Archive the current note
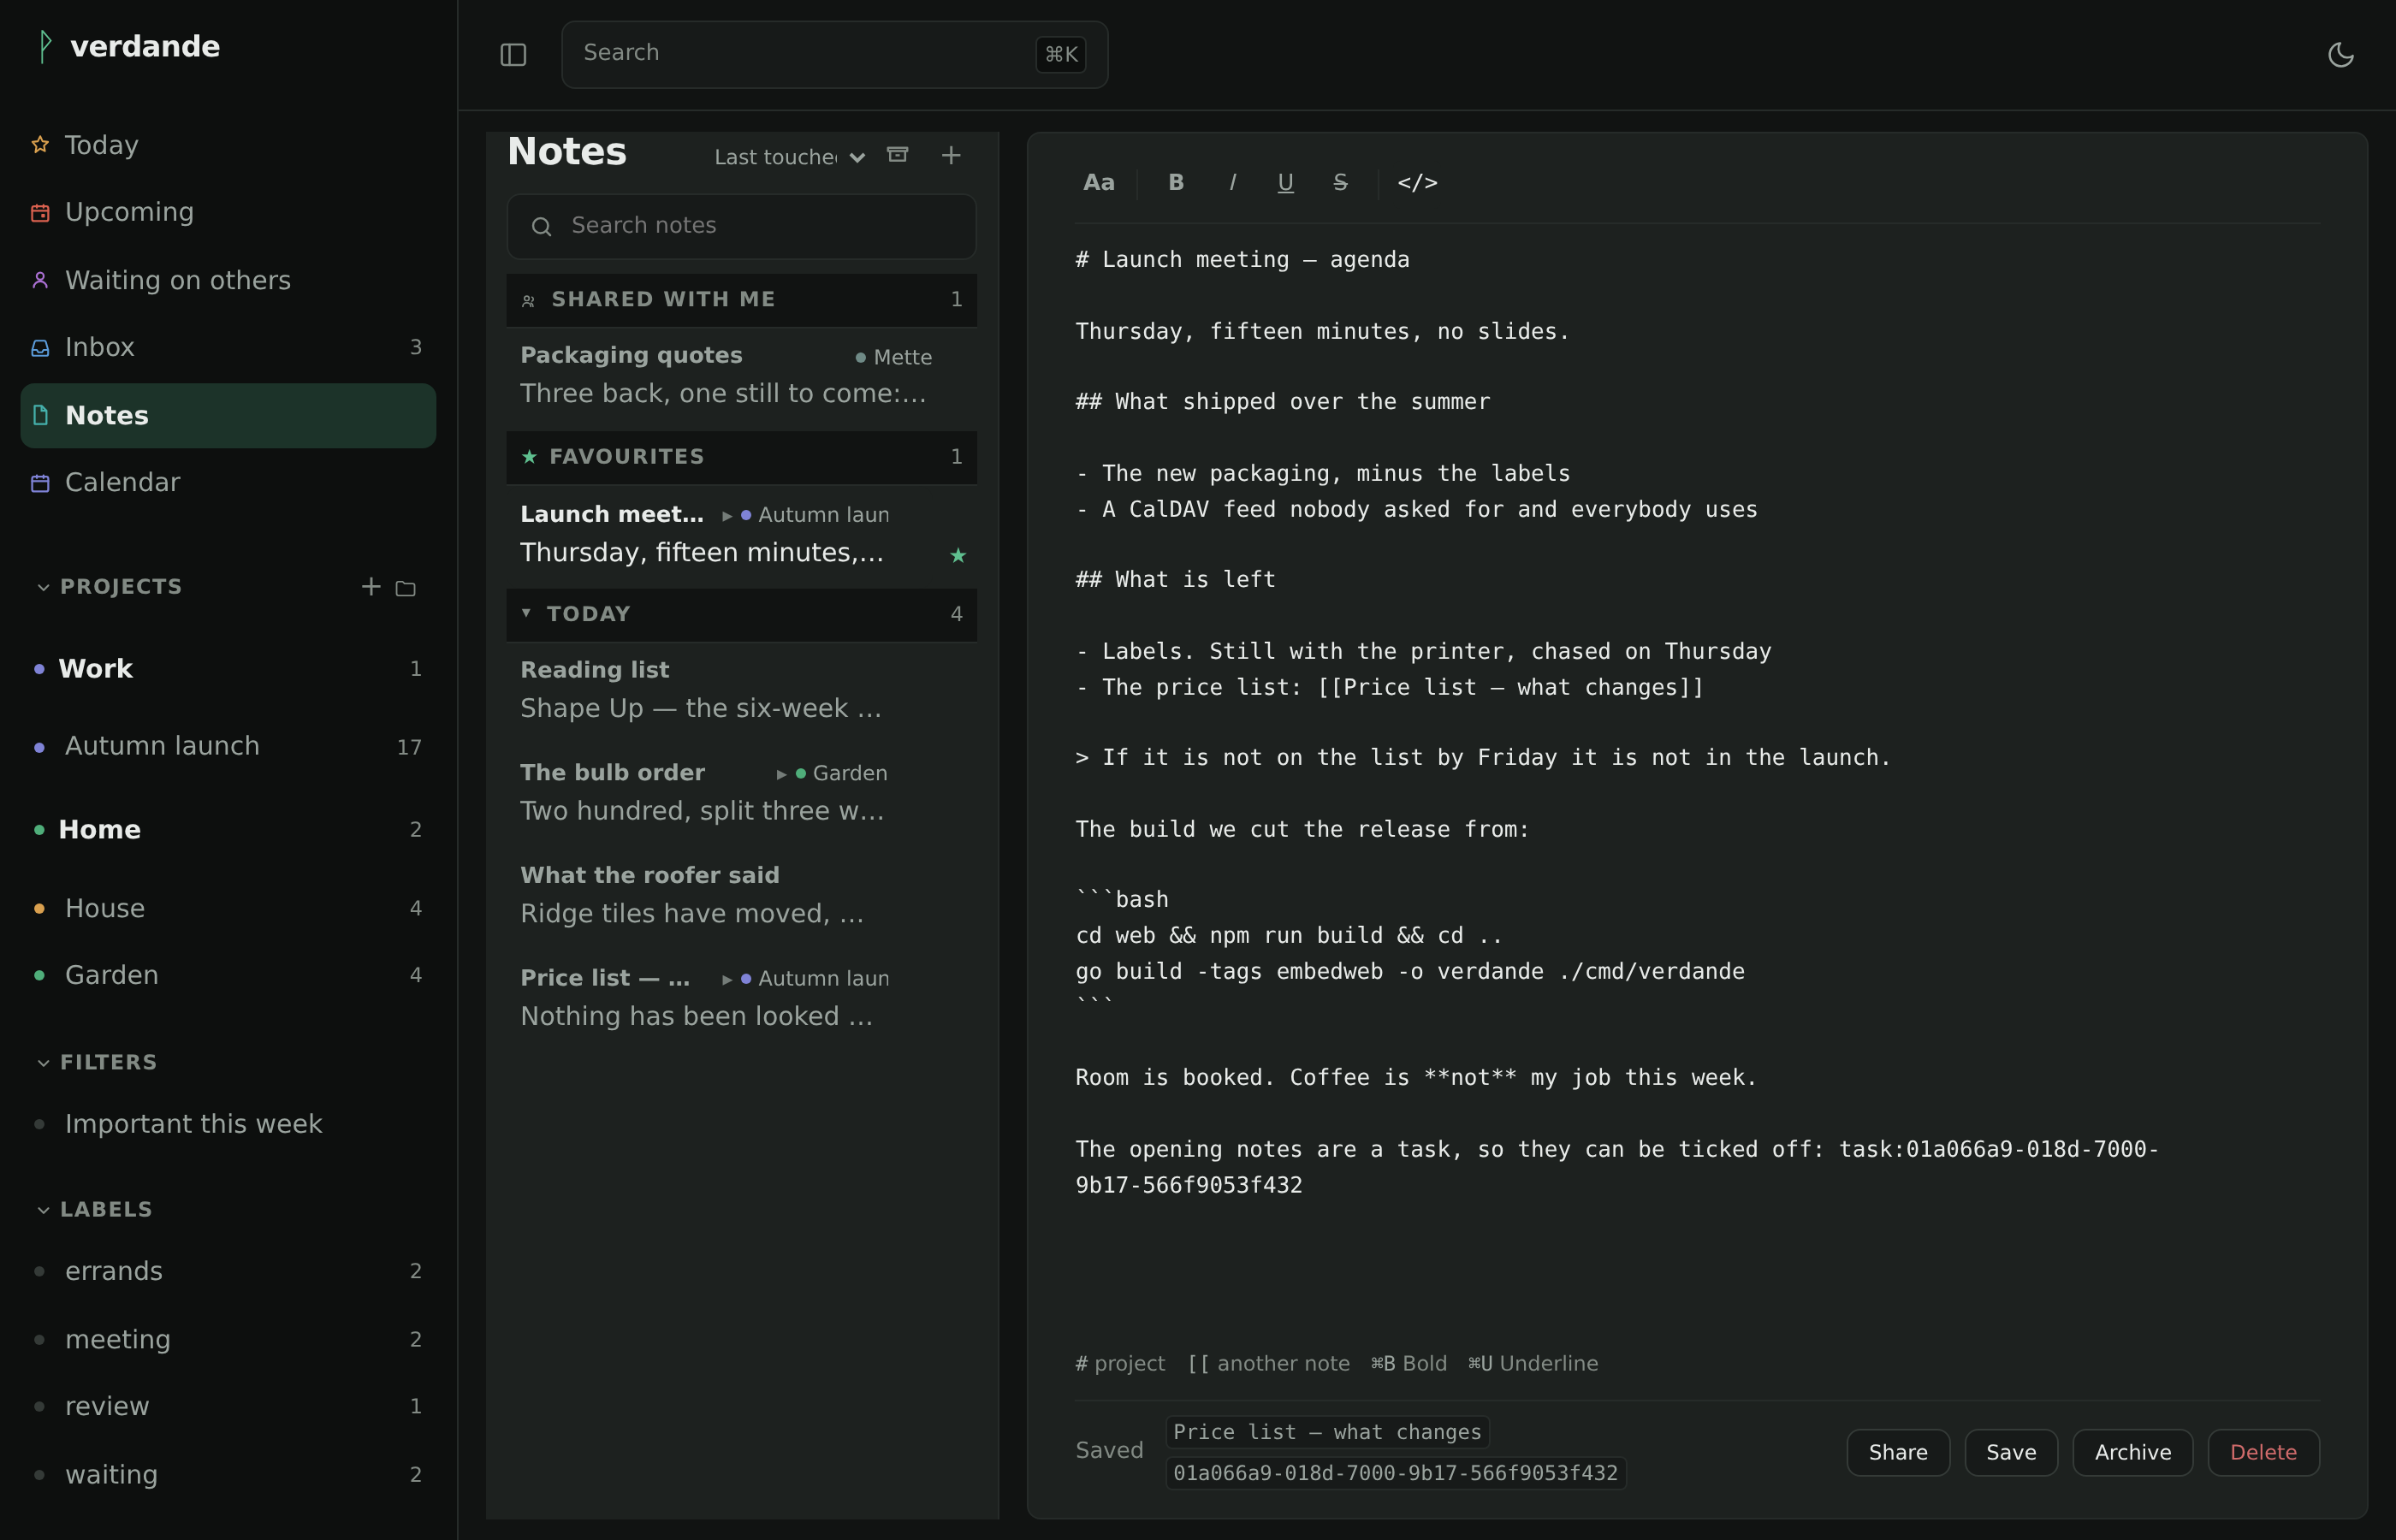The image size is (2396, 1540). click(x=2132, y=1453)
